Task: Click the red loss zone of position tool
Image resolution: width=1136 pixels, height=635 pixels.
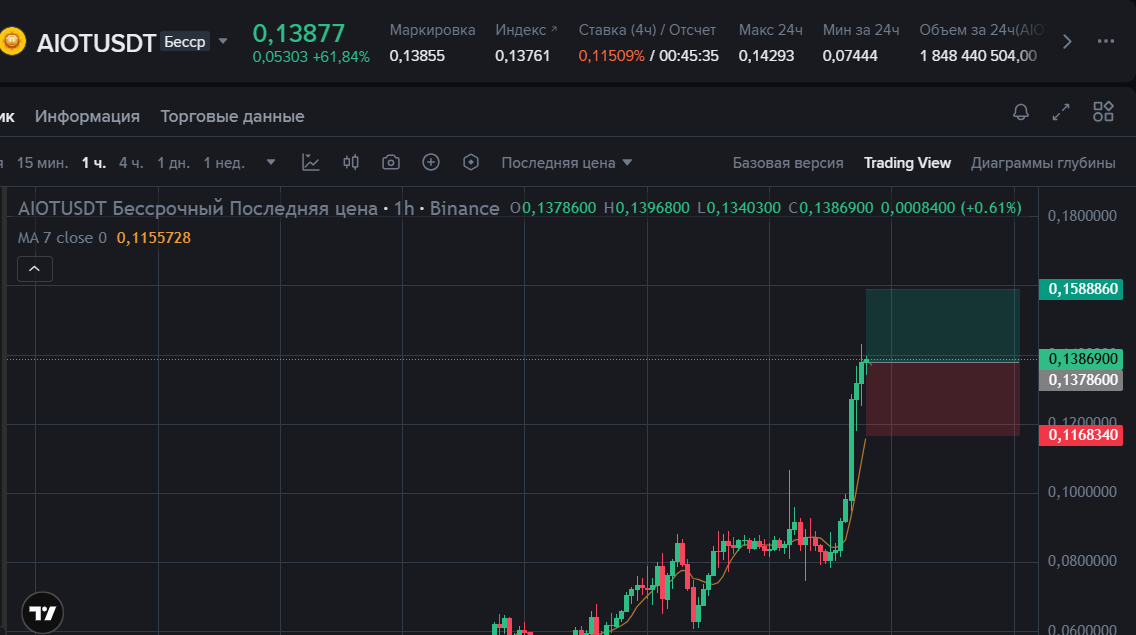Action: [943, 399]
